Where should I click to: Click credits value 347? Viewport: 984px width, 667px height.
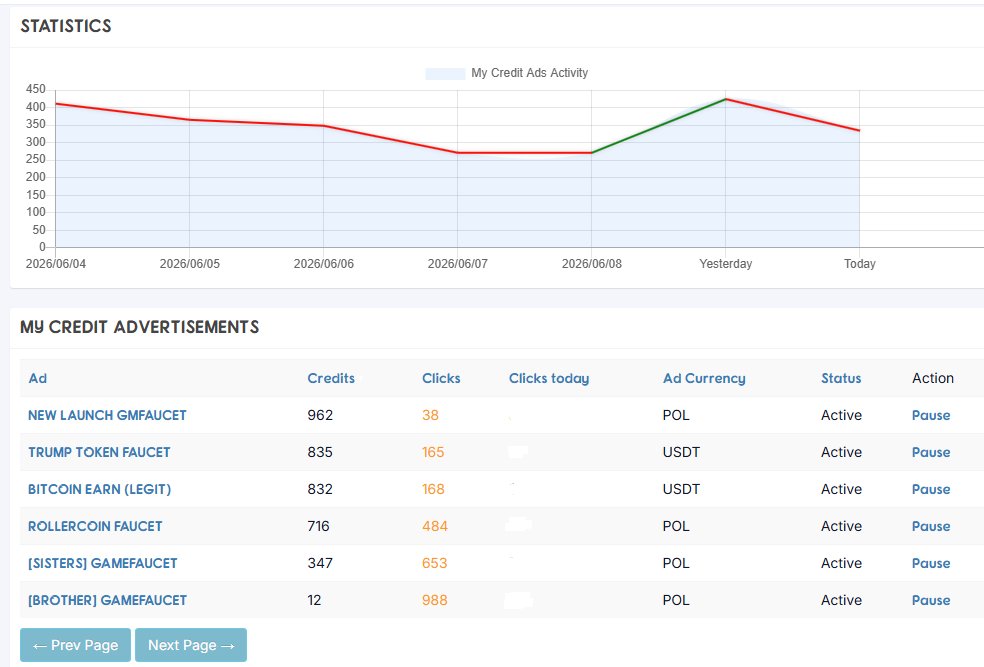click(x=320, y=563)
